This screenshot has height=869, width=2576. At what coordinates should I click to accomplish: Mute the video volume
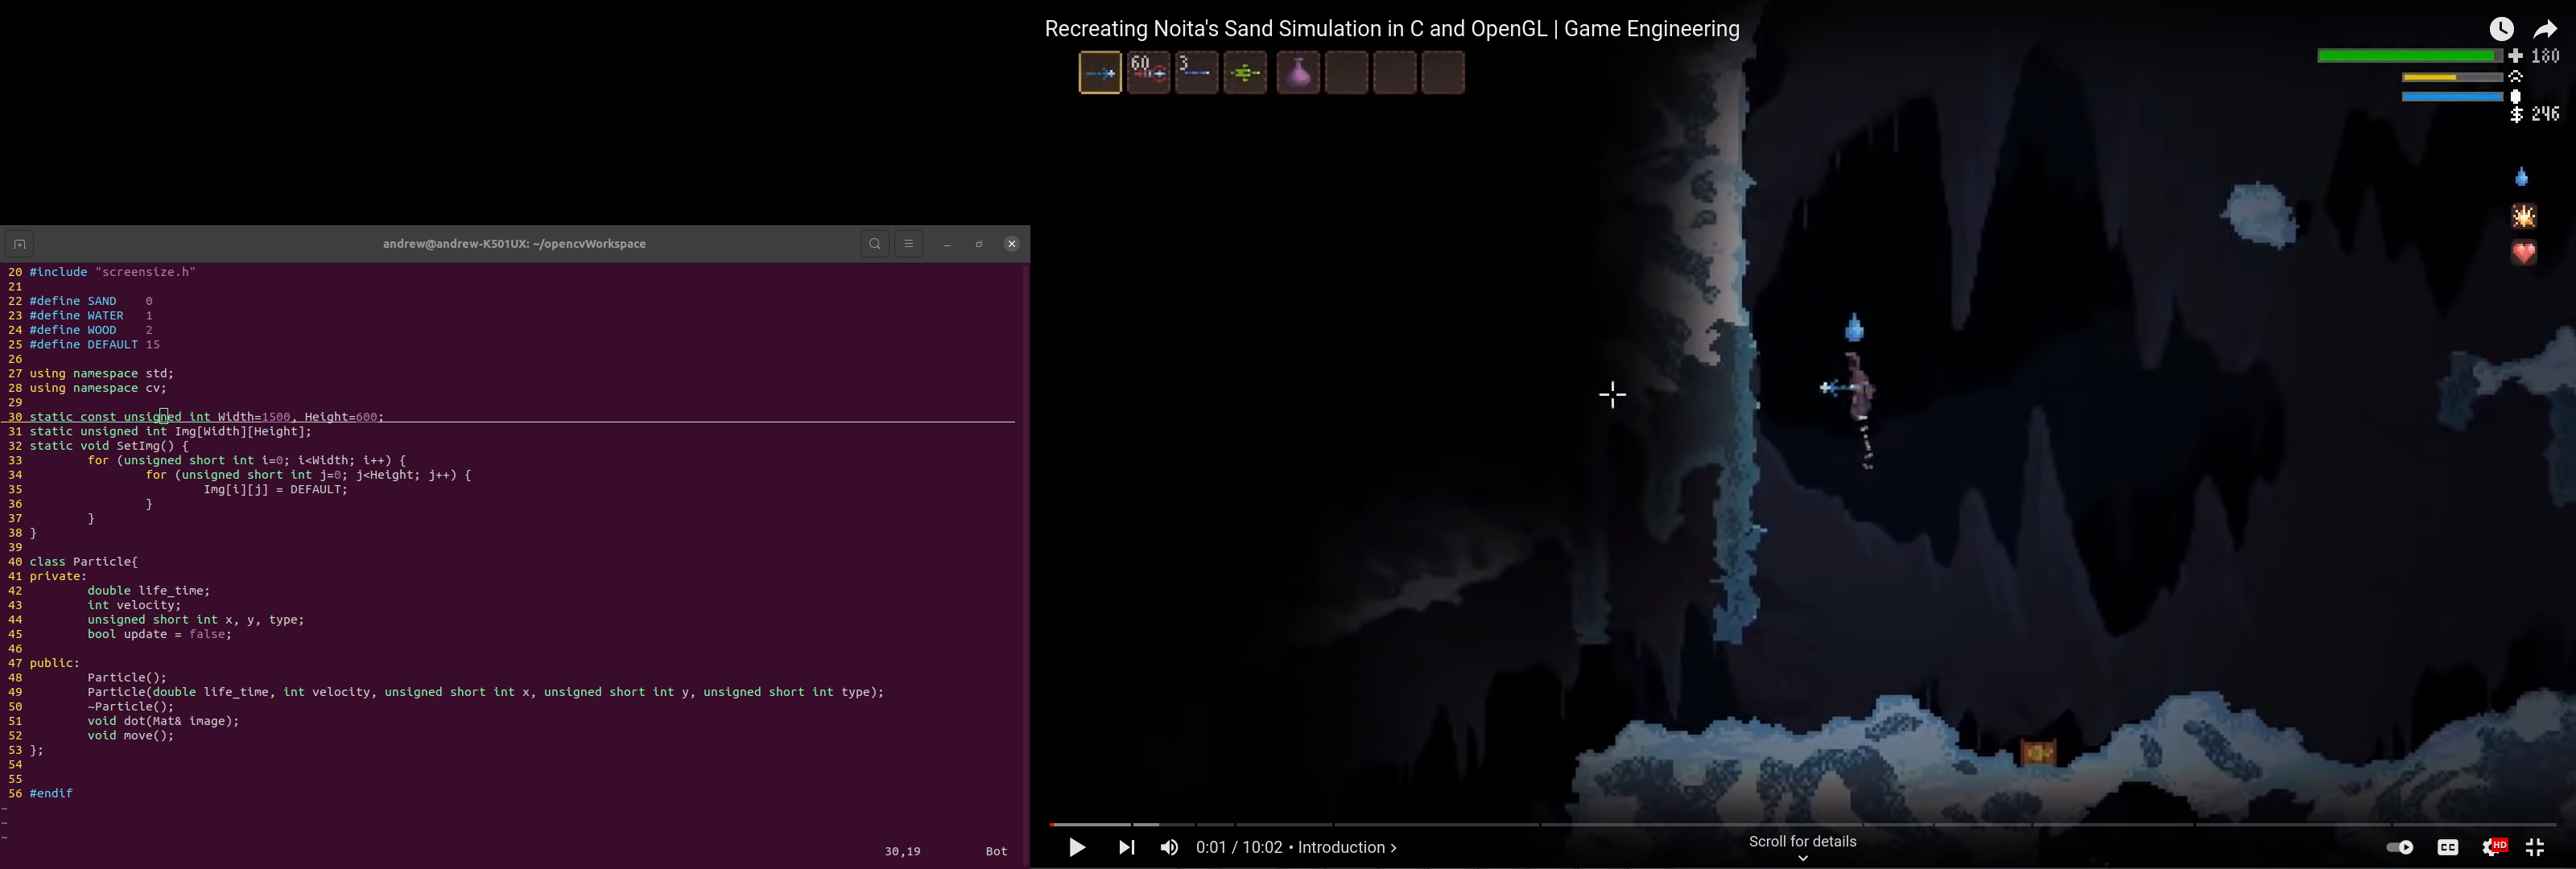pos(1169,847)
